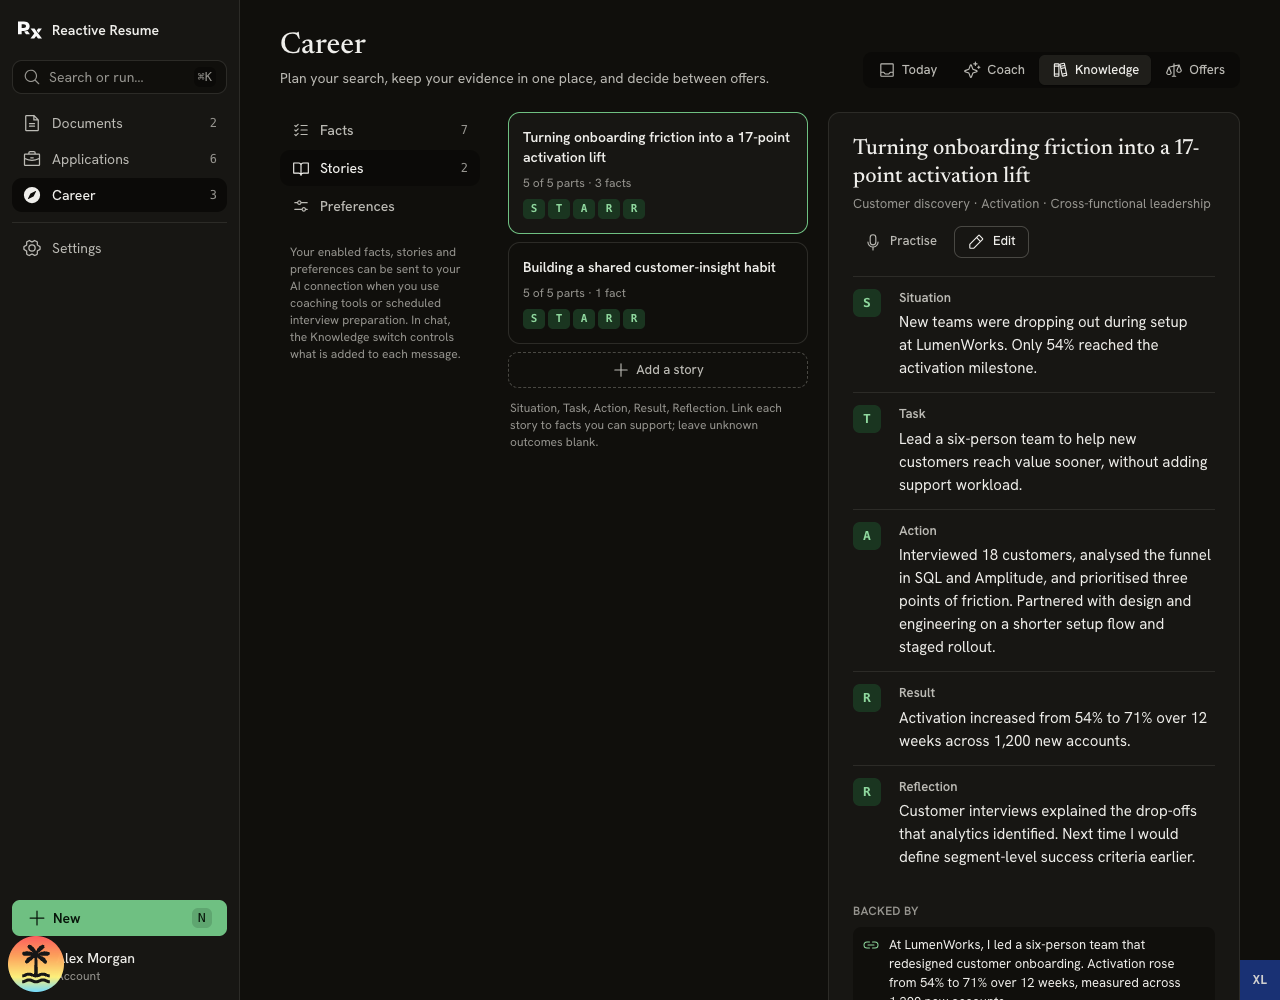Click the microphone Practise icon
This screenshot has width=1280, height=1000.
pyautogui.click(x=873, y=241)
